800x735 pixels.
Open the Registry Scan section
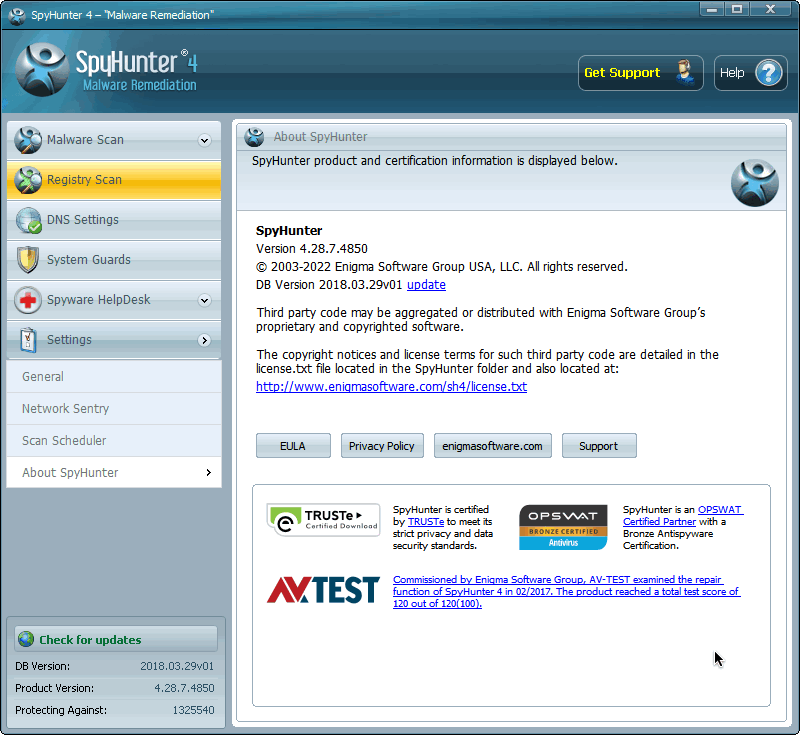point(114,180)
